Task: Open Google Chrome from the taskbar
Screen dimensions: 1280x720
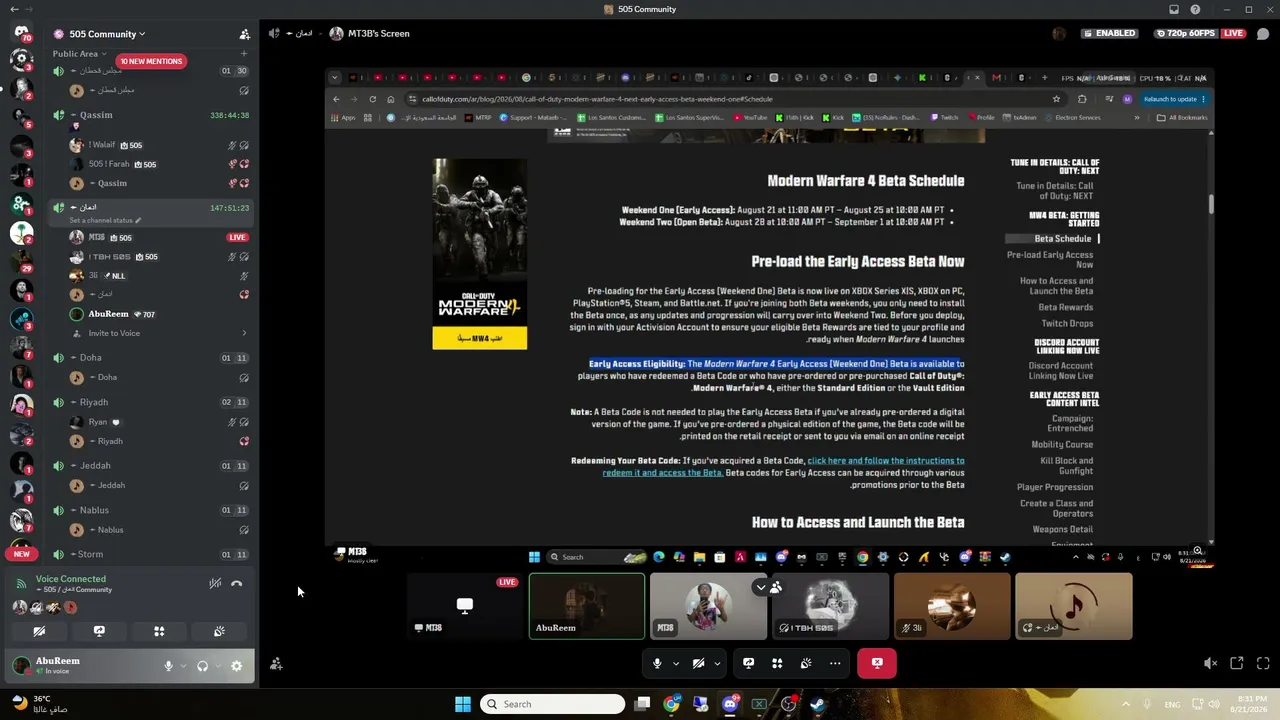Action: pyautogui.click(x=671, y=704)
